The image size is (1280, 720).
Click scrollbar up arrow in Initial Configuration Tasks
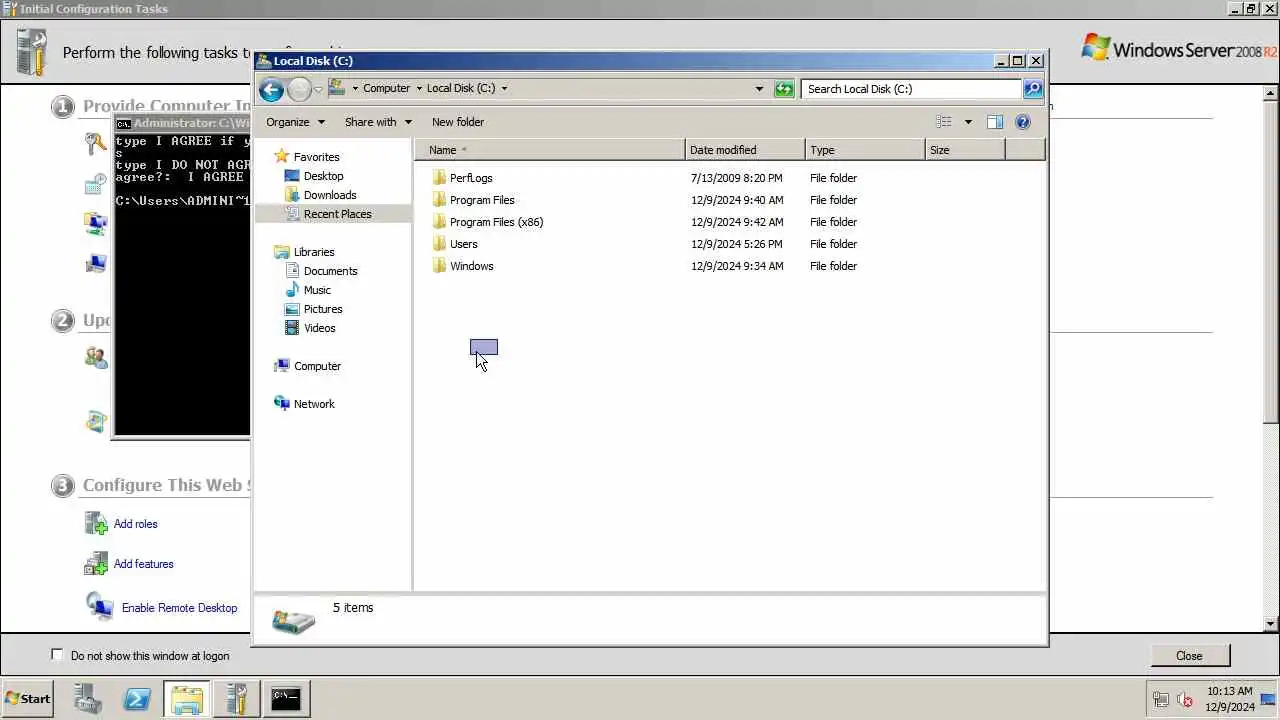[x=1271, y=93]
